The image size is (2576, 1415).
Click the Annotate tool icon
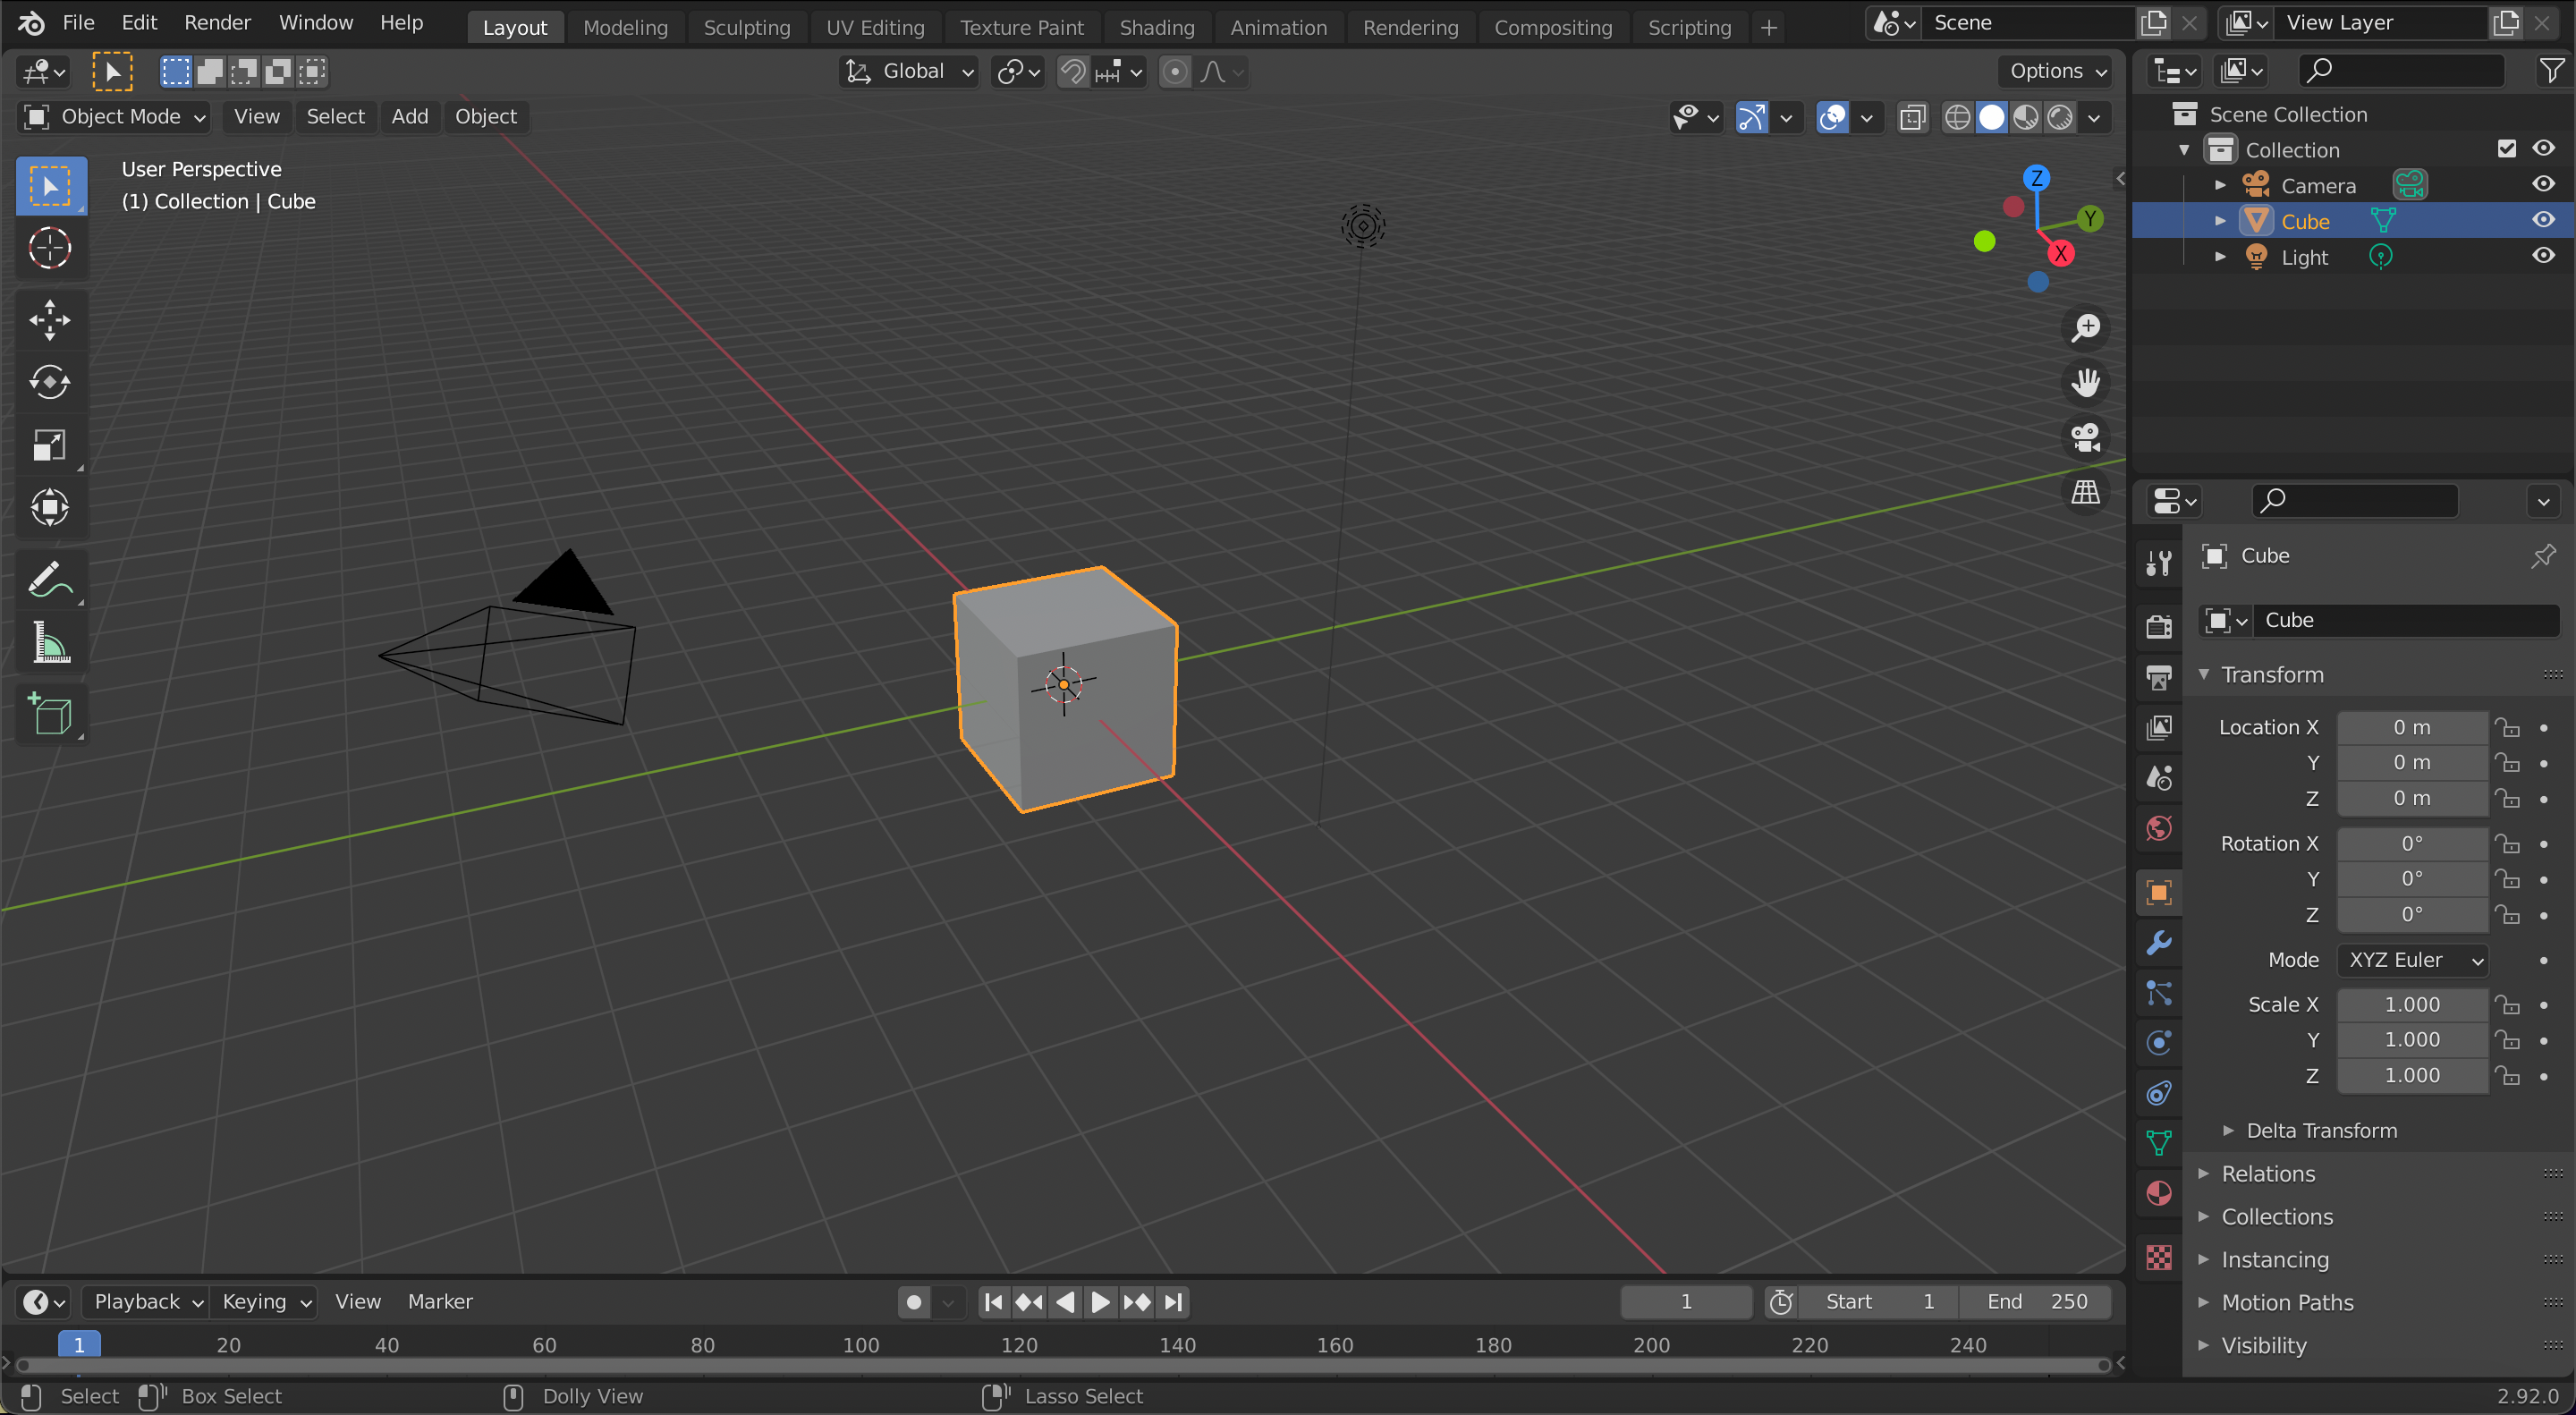pyautogui.click(x=47, y=577)
